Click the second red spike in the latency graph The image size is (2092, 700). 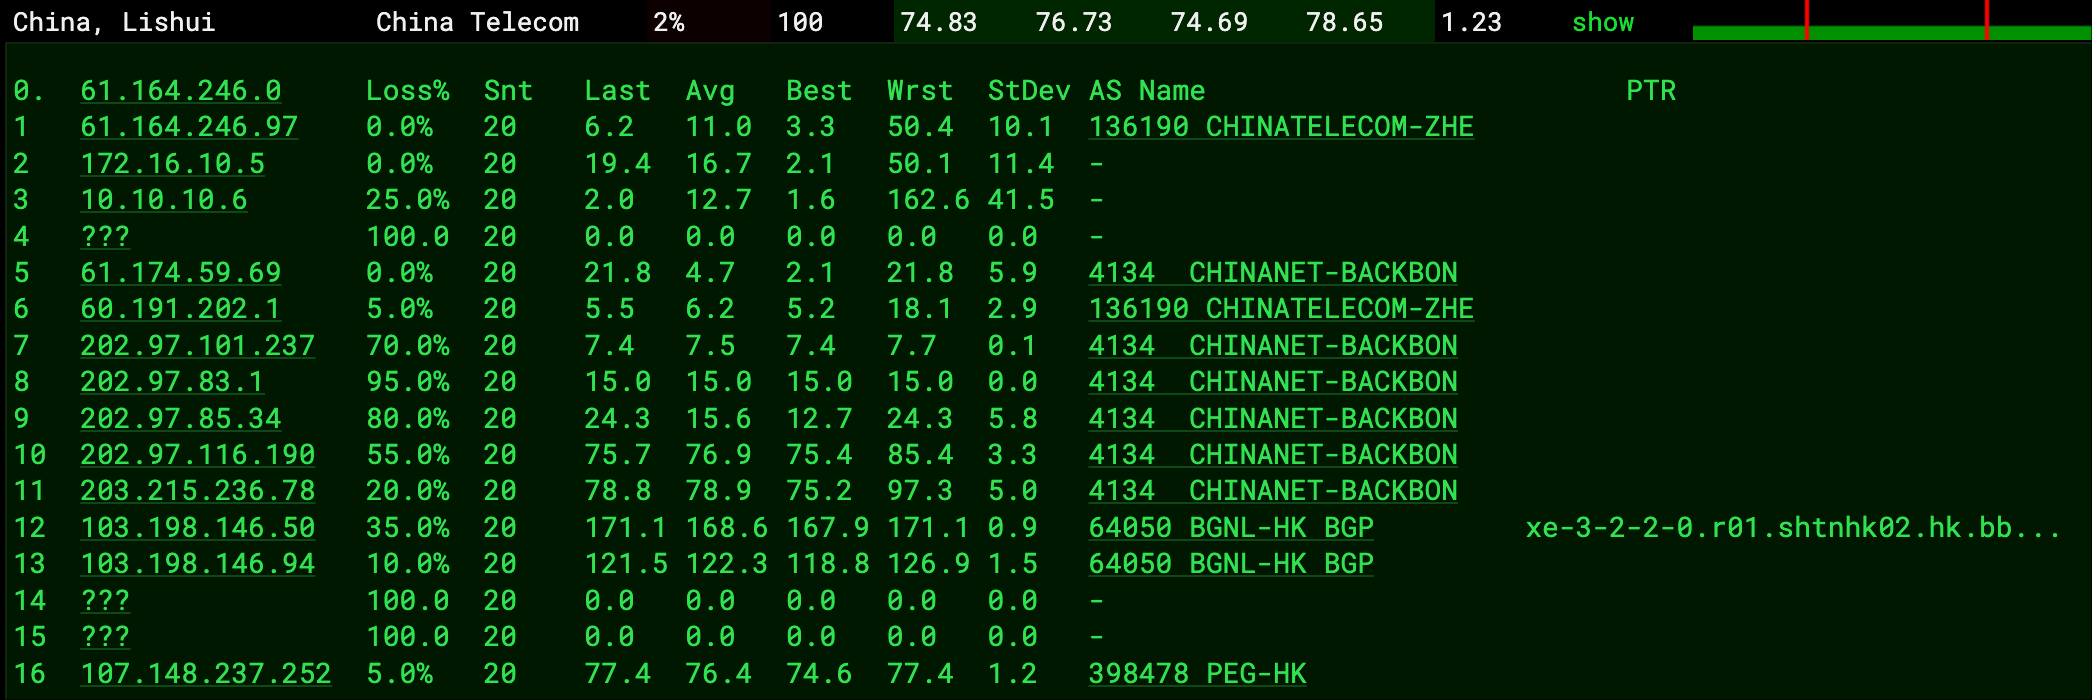point(1987,20)
